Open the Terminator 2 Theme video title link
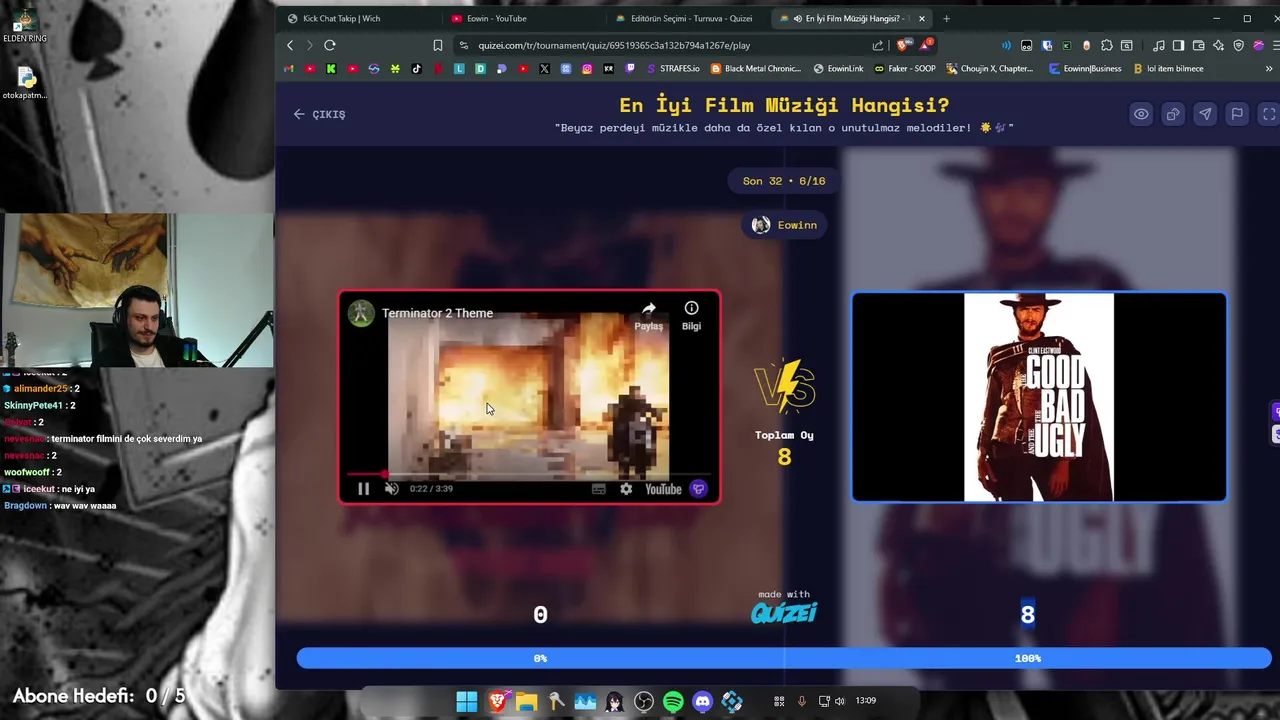The width and height of the screenshot is (1280, 720). coord(437,313)
